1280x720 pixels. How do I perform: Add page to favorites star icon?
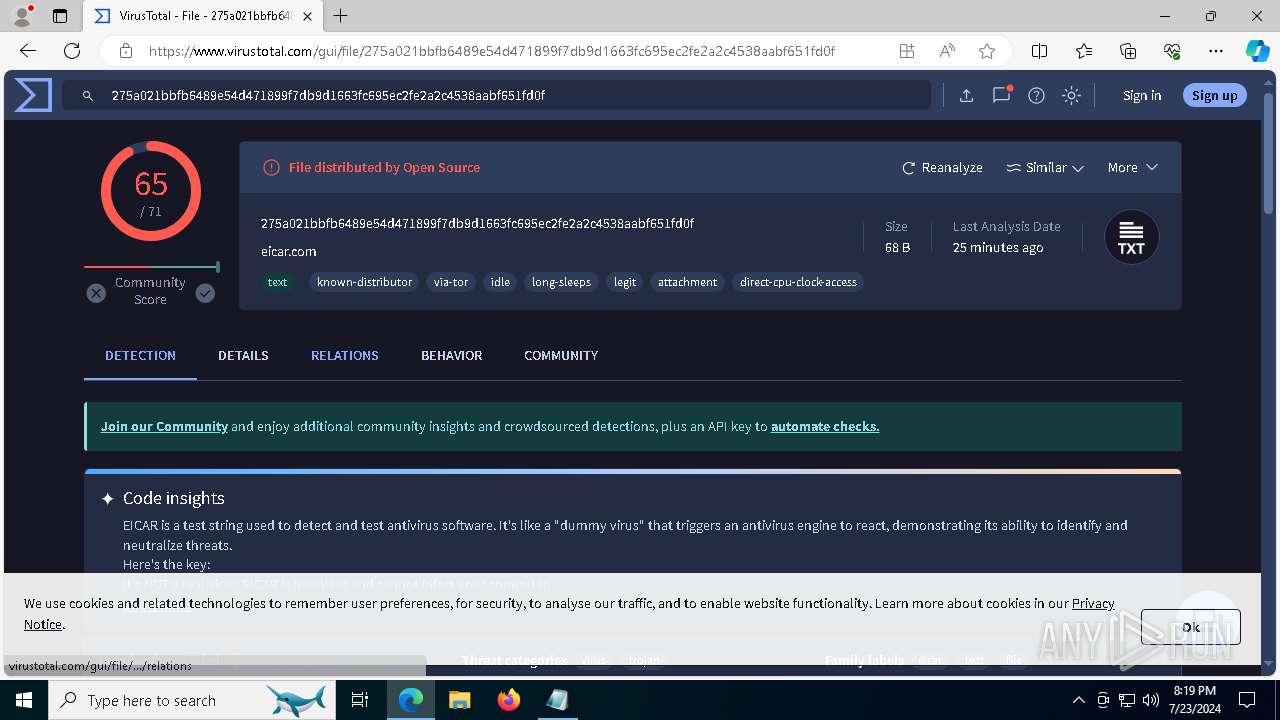click(x=987, y=51)
